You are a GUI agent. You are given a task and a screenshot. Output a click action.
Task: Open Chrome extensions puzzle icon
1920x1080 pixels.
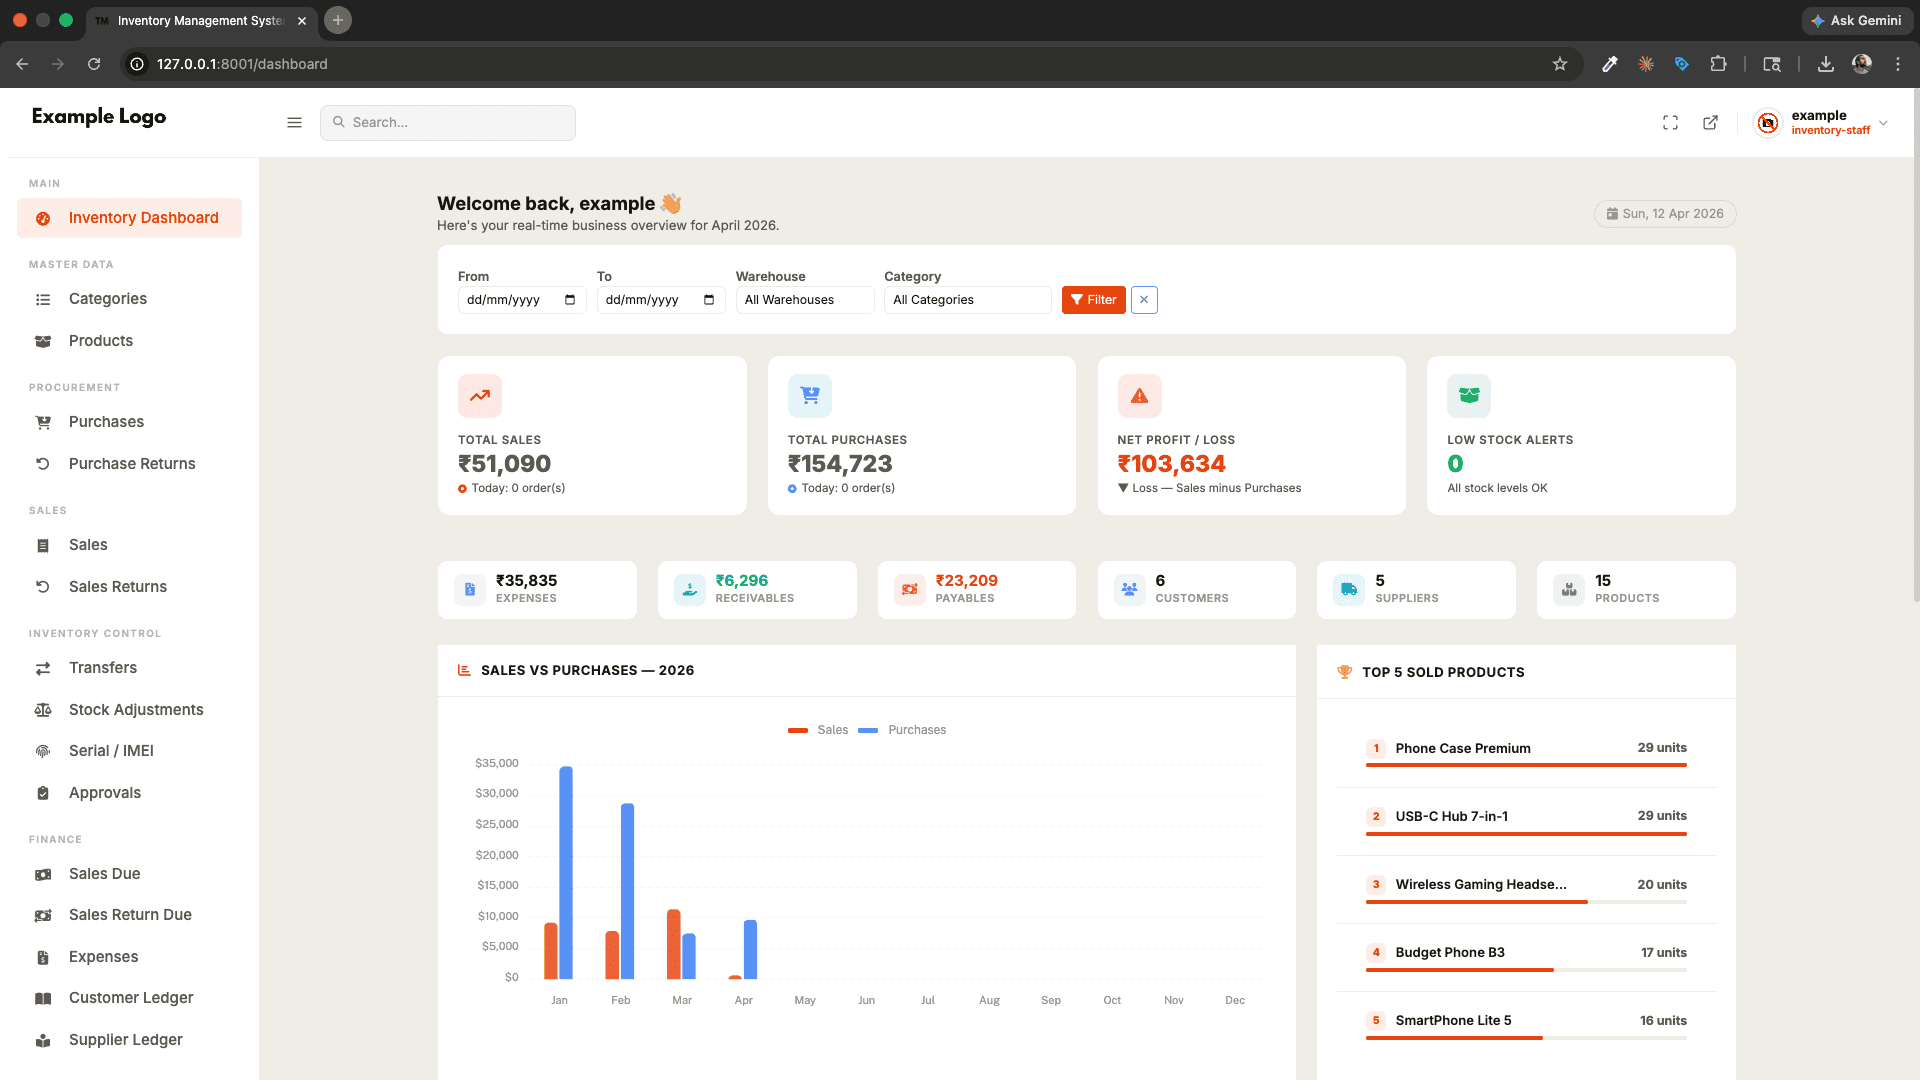click(x=1718, y=64)
